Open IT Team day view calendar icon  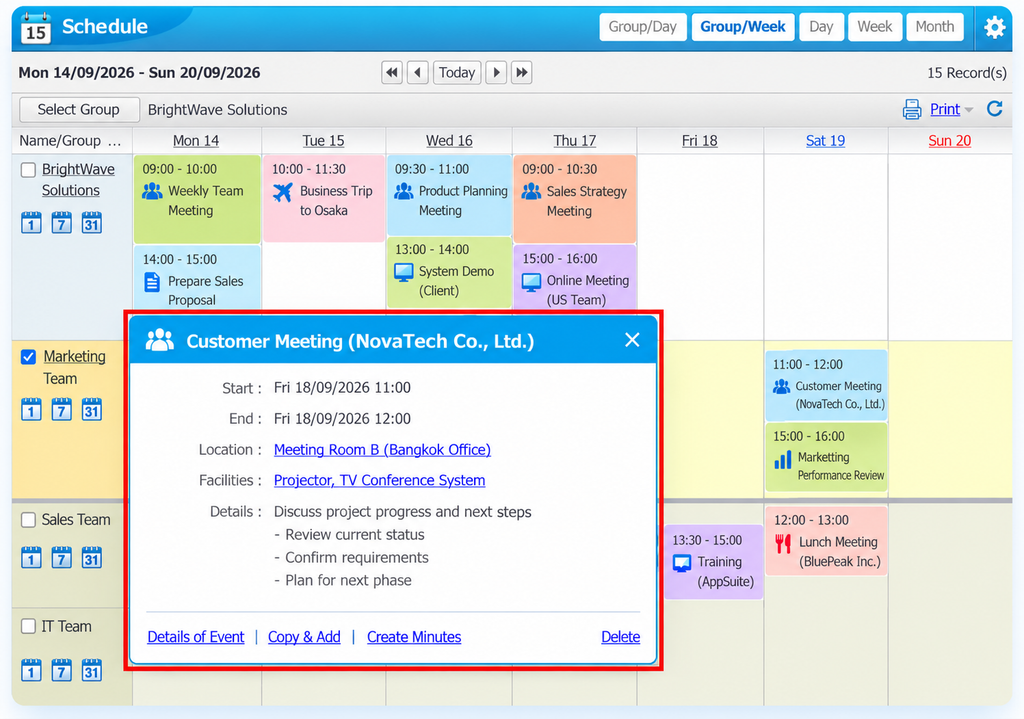(31, 670)
